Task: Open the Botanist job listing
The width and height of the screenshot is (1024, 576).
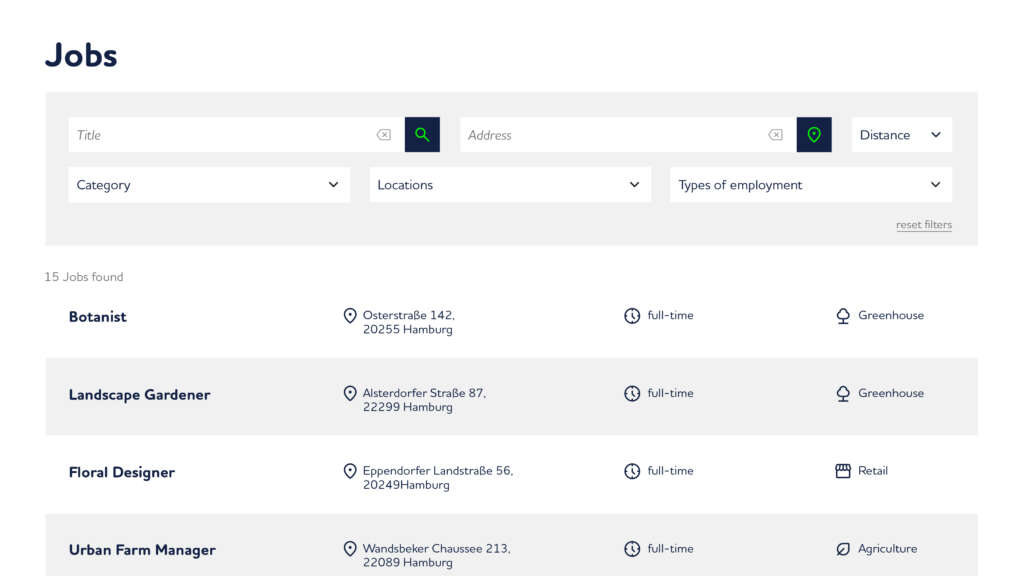Action: [98, 317]
